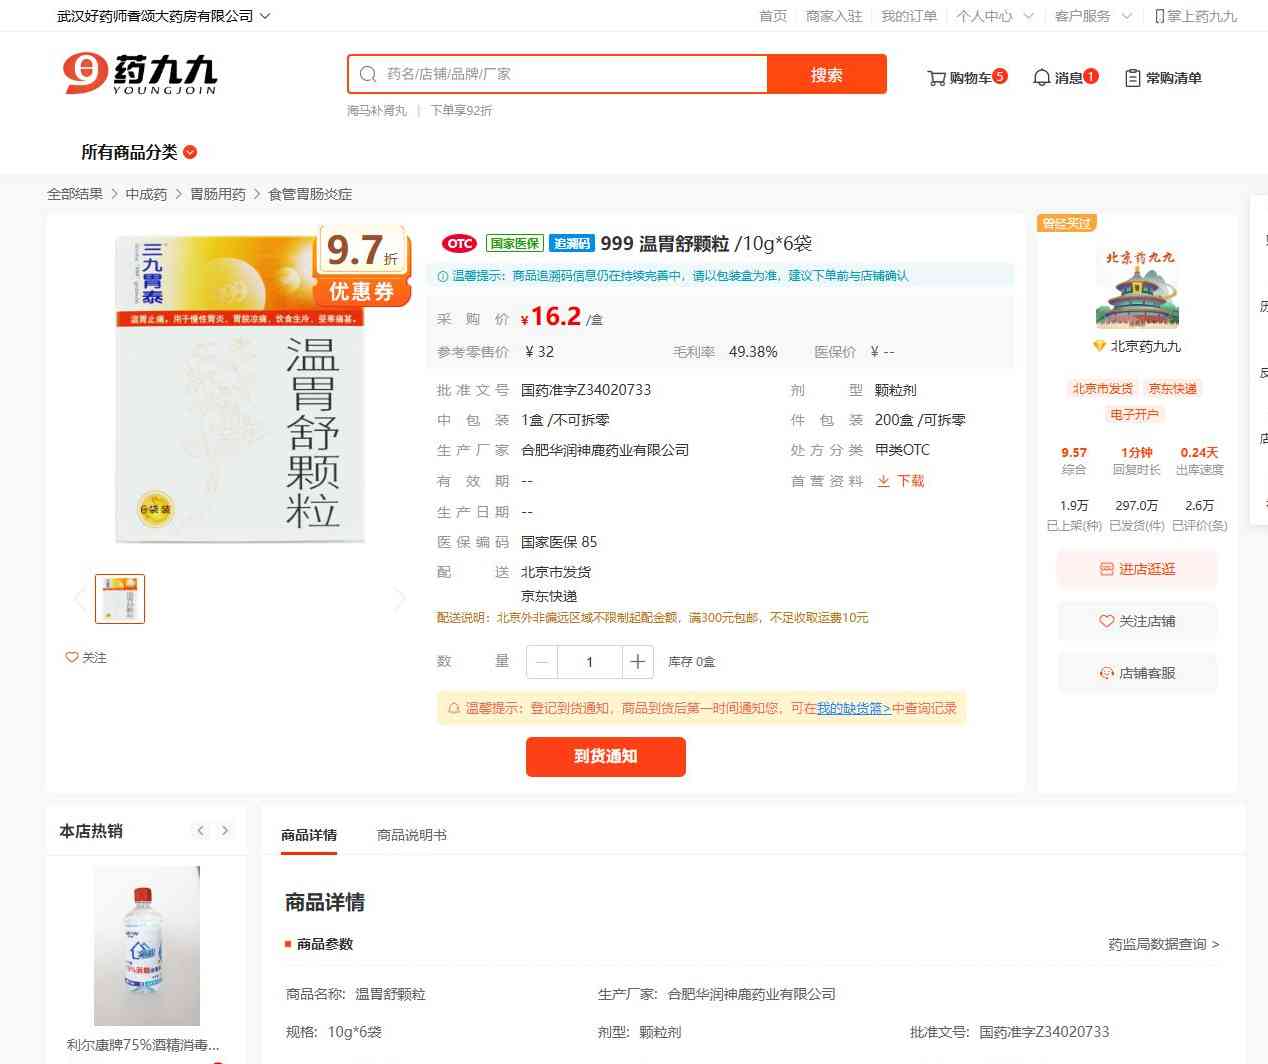Select the 商品详情 tab
The height and width of the screenshot is (1064, 1268).
(x=309, y=835)
